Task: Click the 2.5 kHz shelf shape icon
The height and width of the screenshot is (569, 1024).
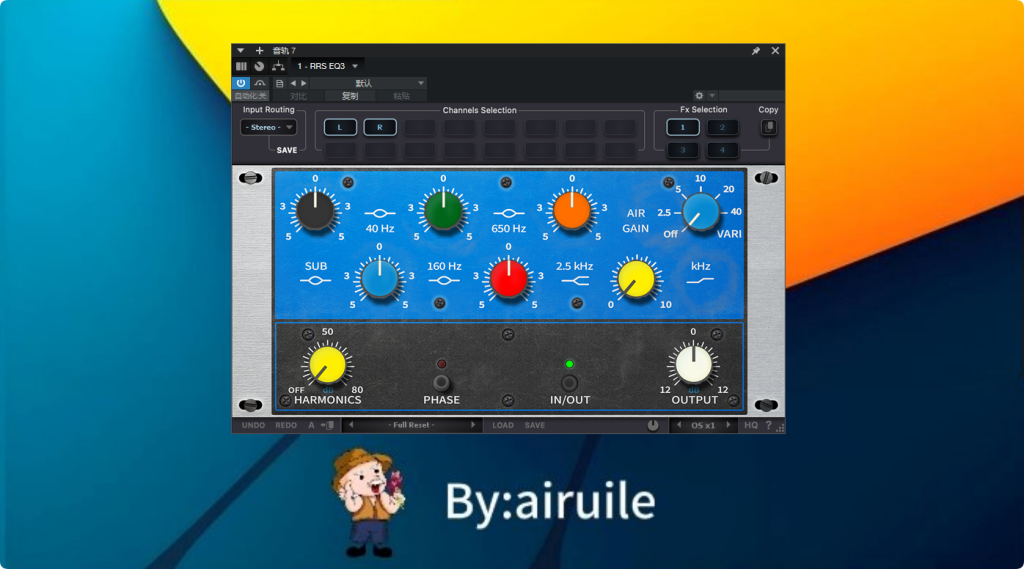Action: click(x=575, y=281)
